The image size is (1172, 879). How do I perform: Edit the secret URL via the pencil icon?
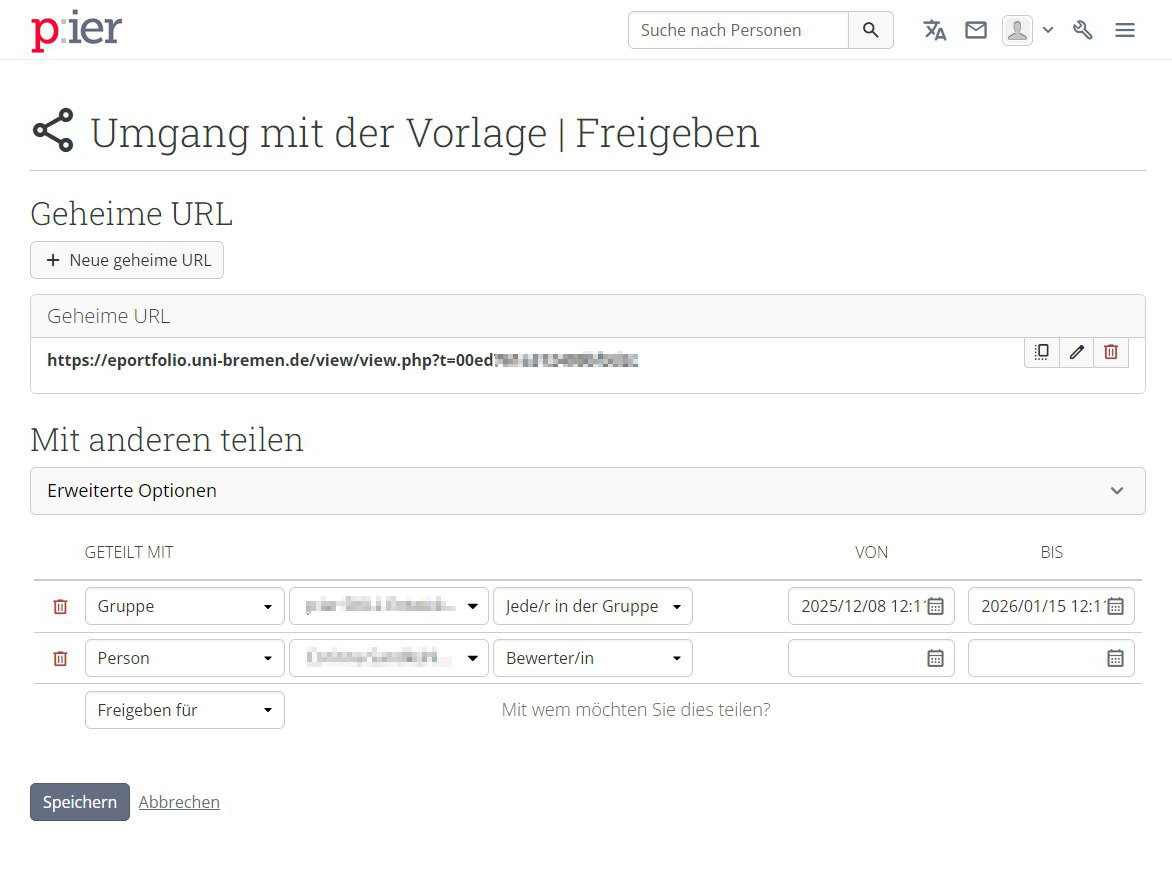tap(1076, 352)
